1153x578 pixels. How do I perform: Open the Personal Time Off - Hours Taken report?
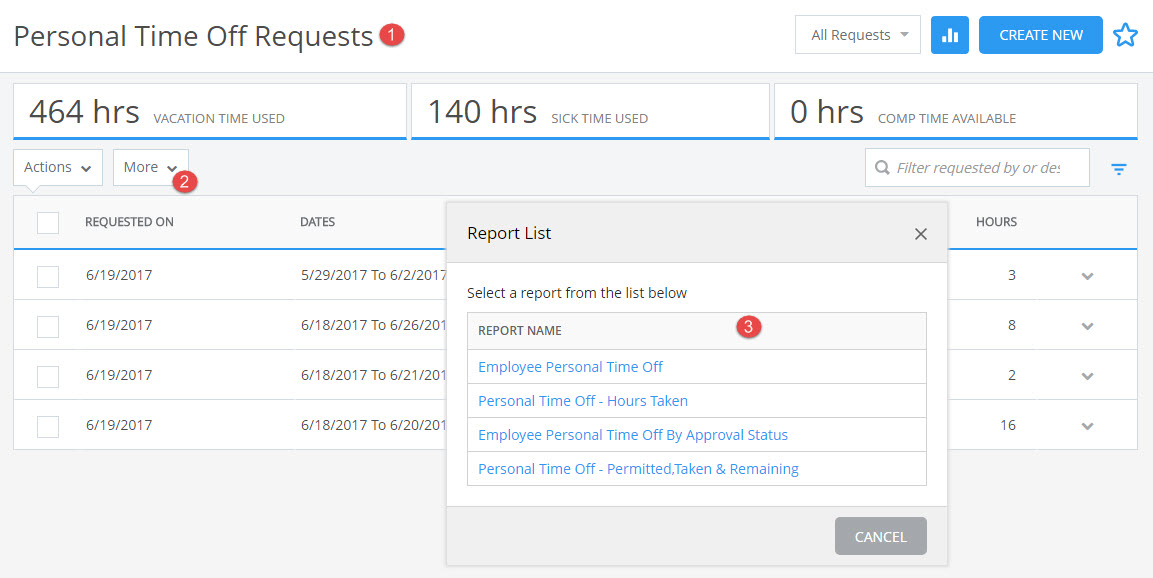tap(583, 400)
